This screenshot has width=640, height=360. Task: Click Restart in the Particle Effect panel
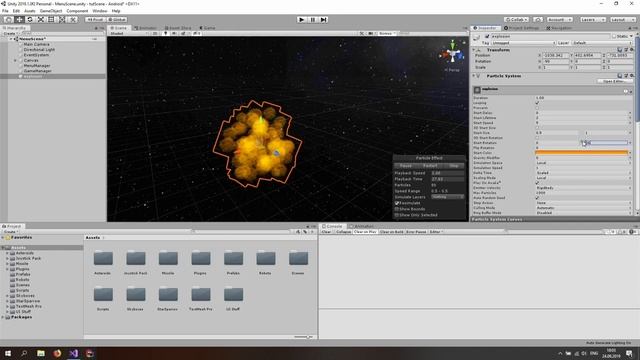(430, 166)
